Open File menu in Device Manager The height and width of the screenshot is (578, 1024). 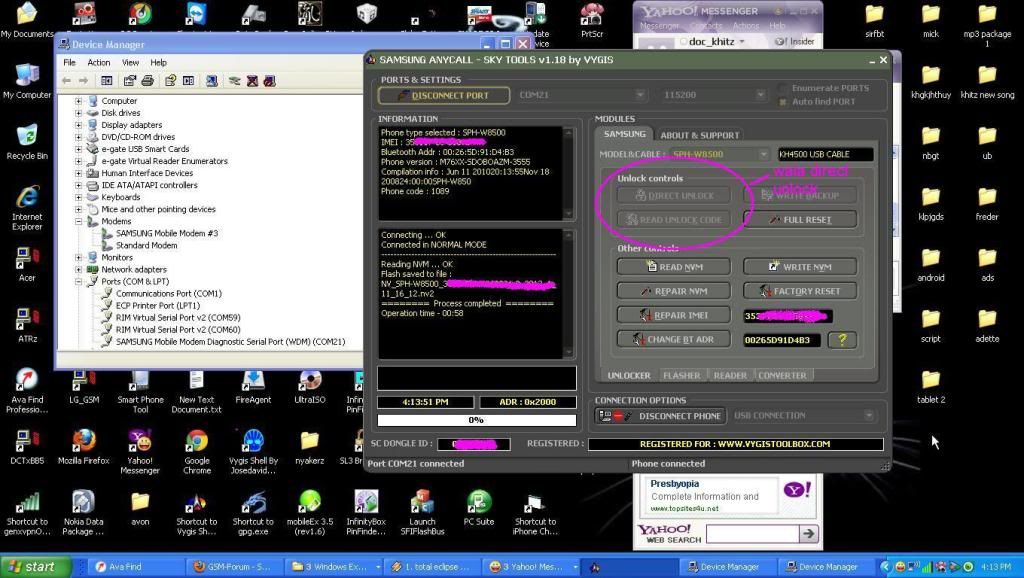pos(69,63)
